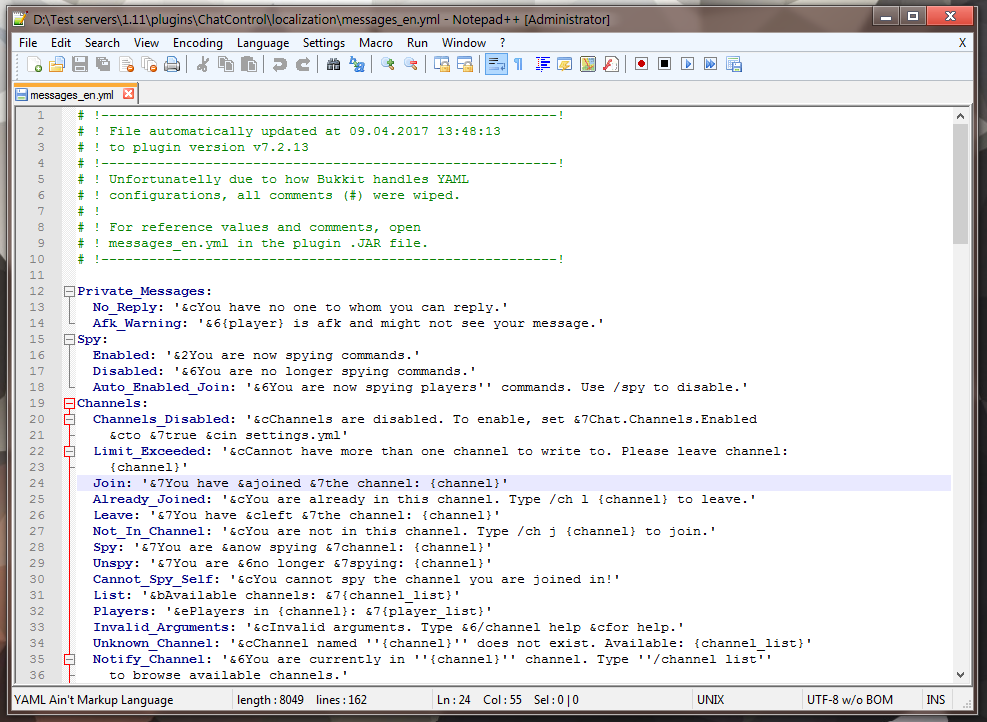Save the current file with the Save icon
This screenshot has width=987, height=722.
80,64
